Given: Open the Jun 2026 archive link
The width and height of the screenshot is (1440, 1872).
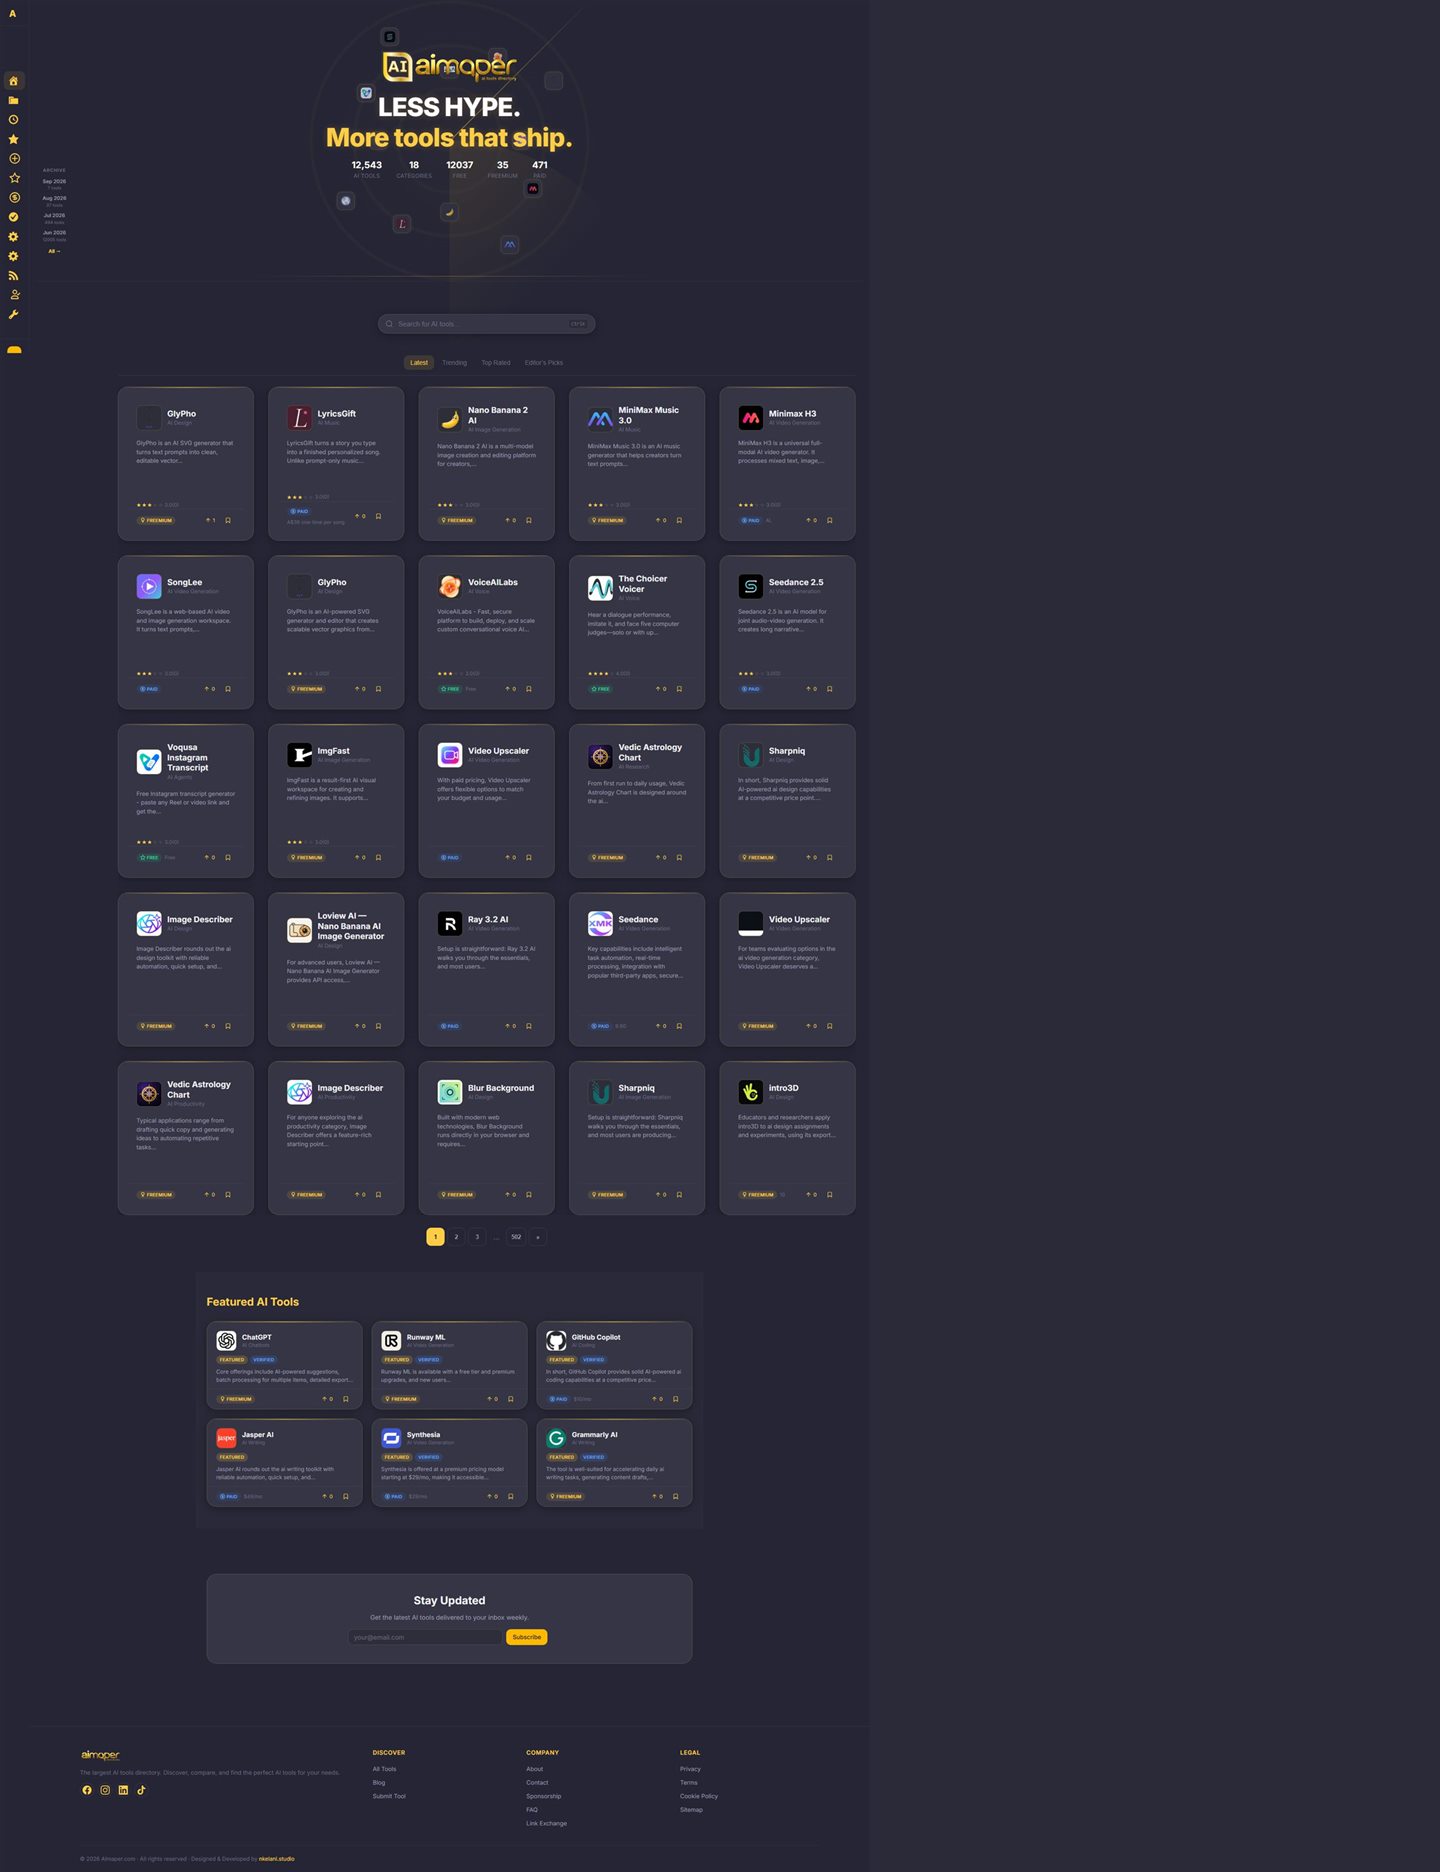Looking at the screenshot, I should [54, 233].
